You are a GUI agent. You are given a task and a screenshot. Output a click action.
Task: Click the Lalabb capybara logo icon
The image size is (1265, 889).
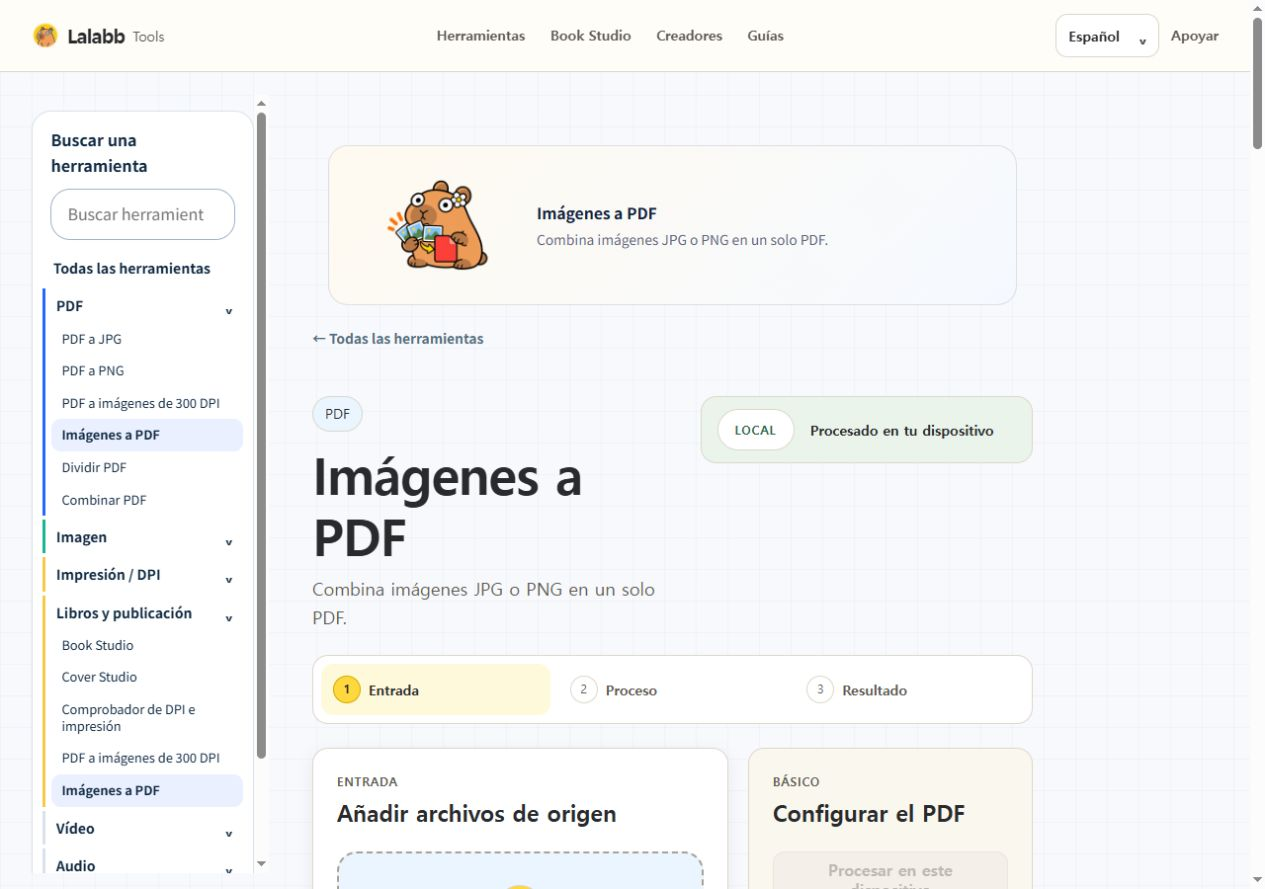point(45,36)
